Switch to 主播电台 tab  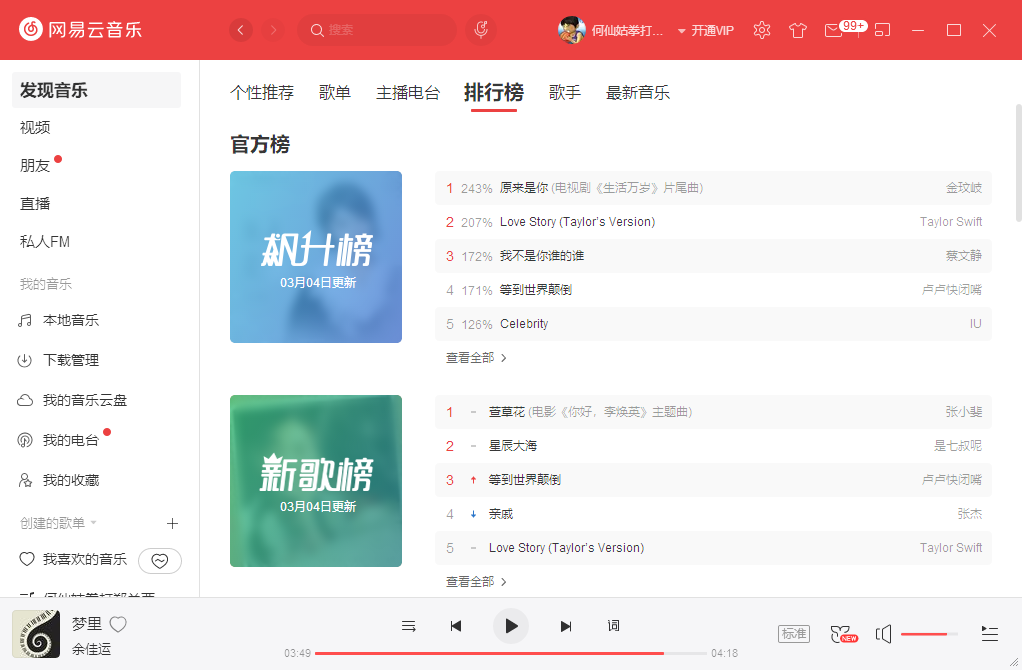408,93
